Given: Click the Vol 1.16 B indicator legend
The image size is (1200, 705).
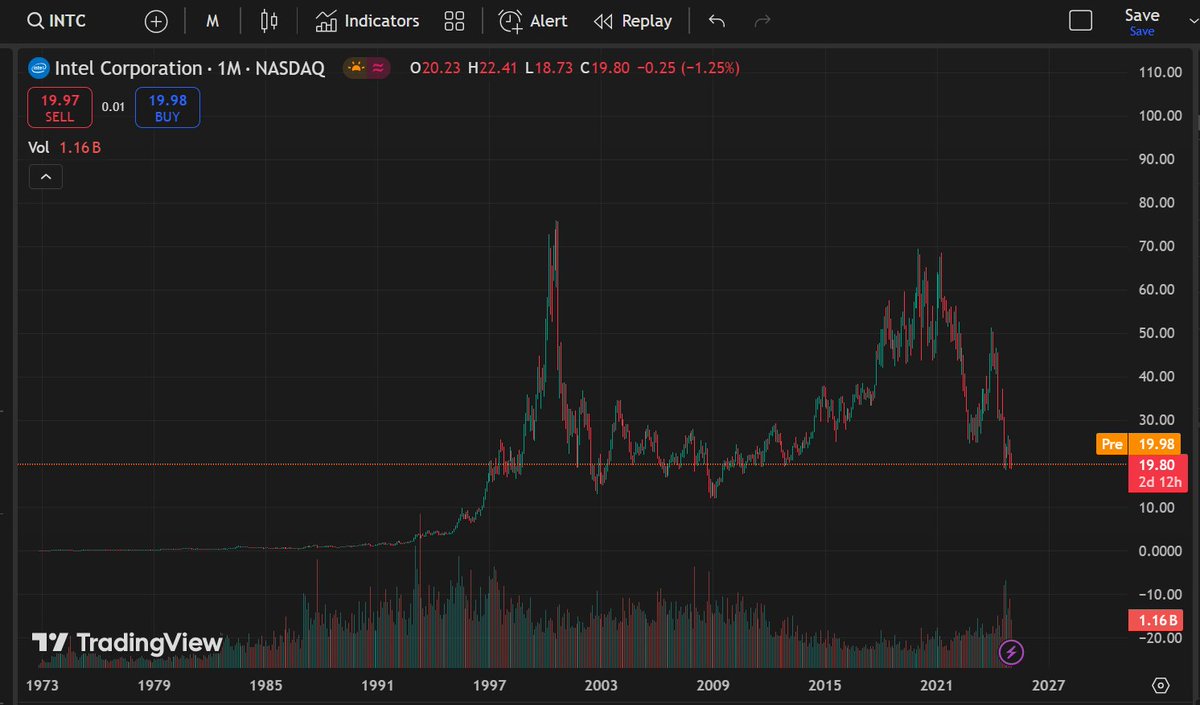Looking at the screenshot, I should 65,147.
